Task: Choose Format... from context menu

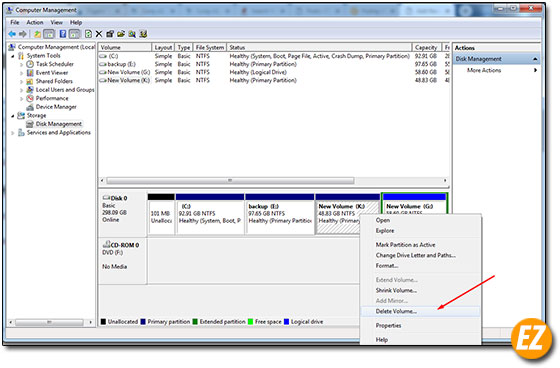Action: (x=420, y=266)
